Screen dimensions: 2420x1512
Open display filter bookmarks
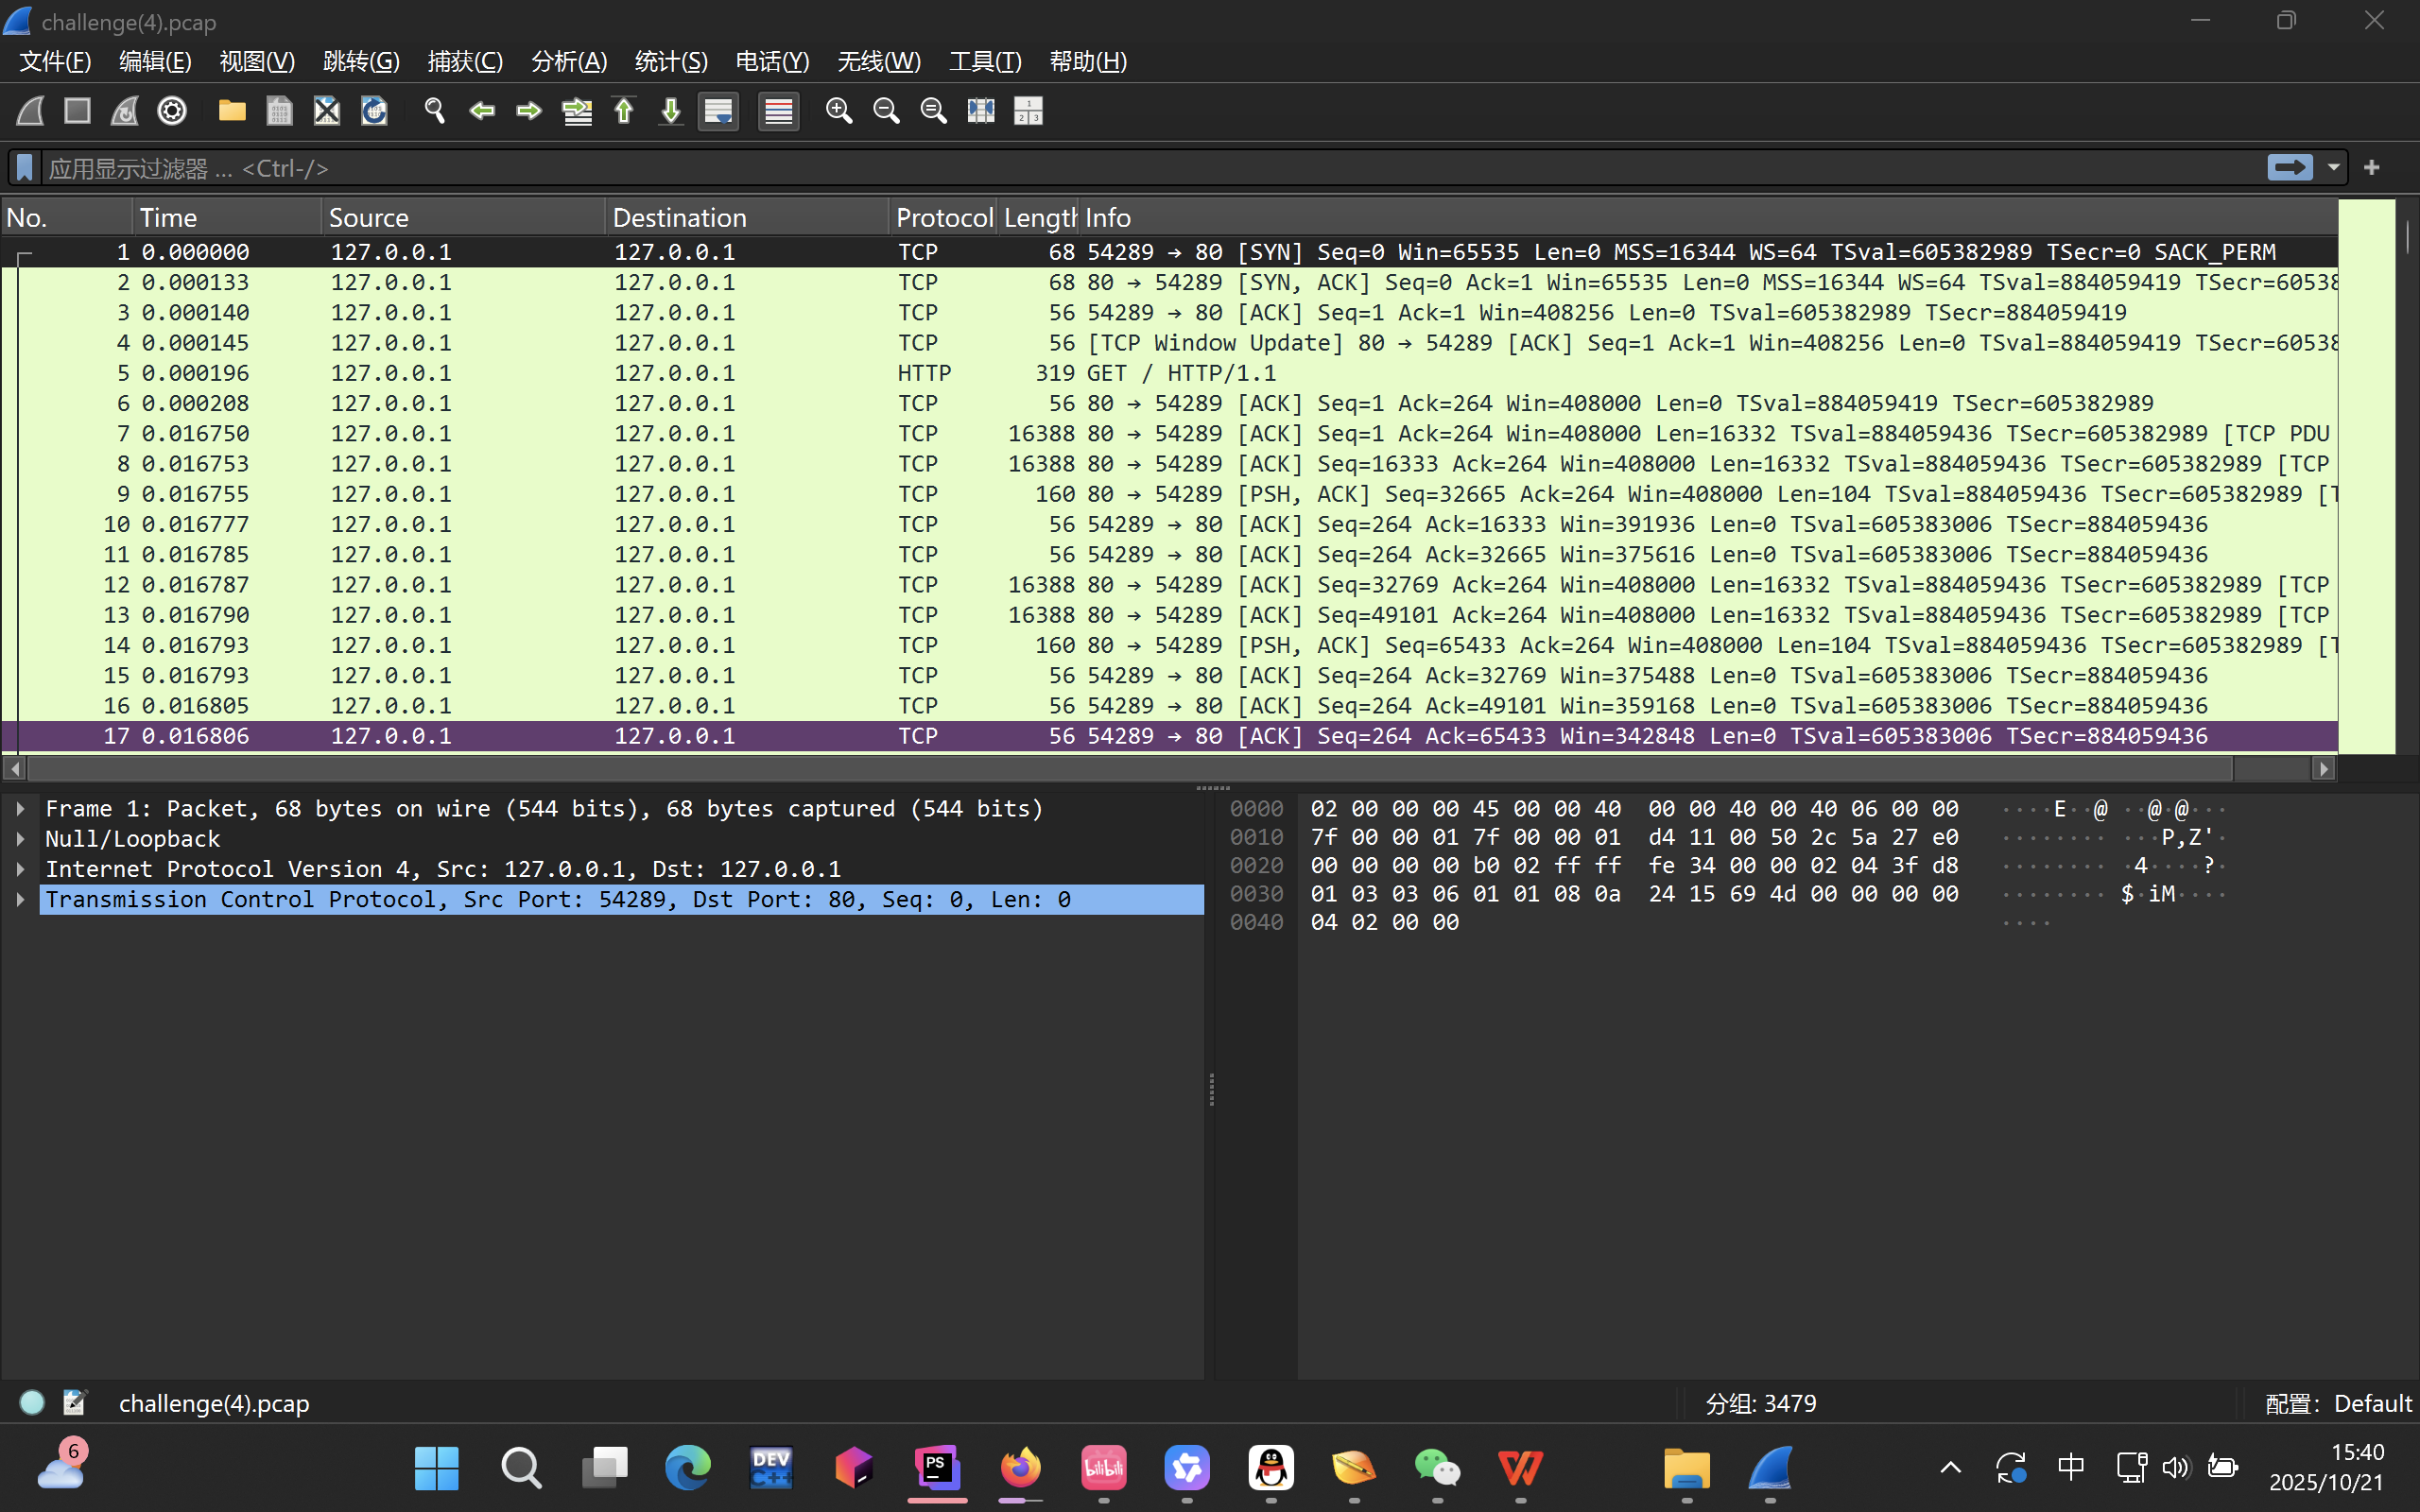pos(25,168)
